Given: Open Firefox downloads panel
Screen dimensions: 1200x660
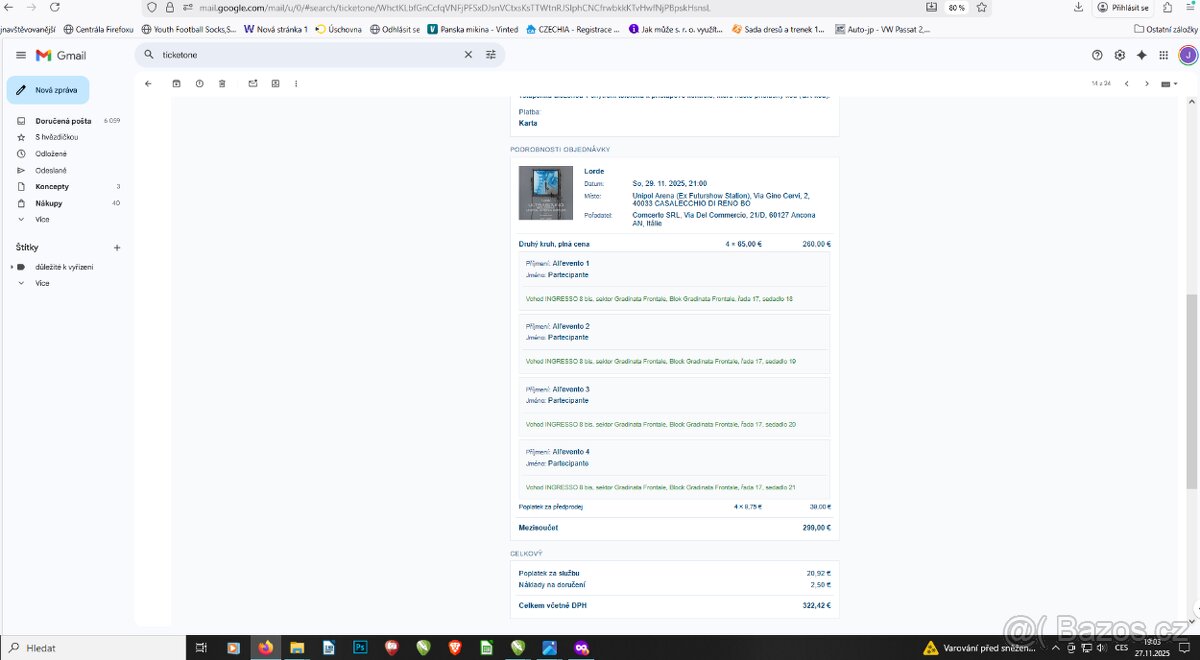Looking at the screenshot, I should [1078, 7].
